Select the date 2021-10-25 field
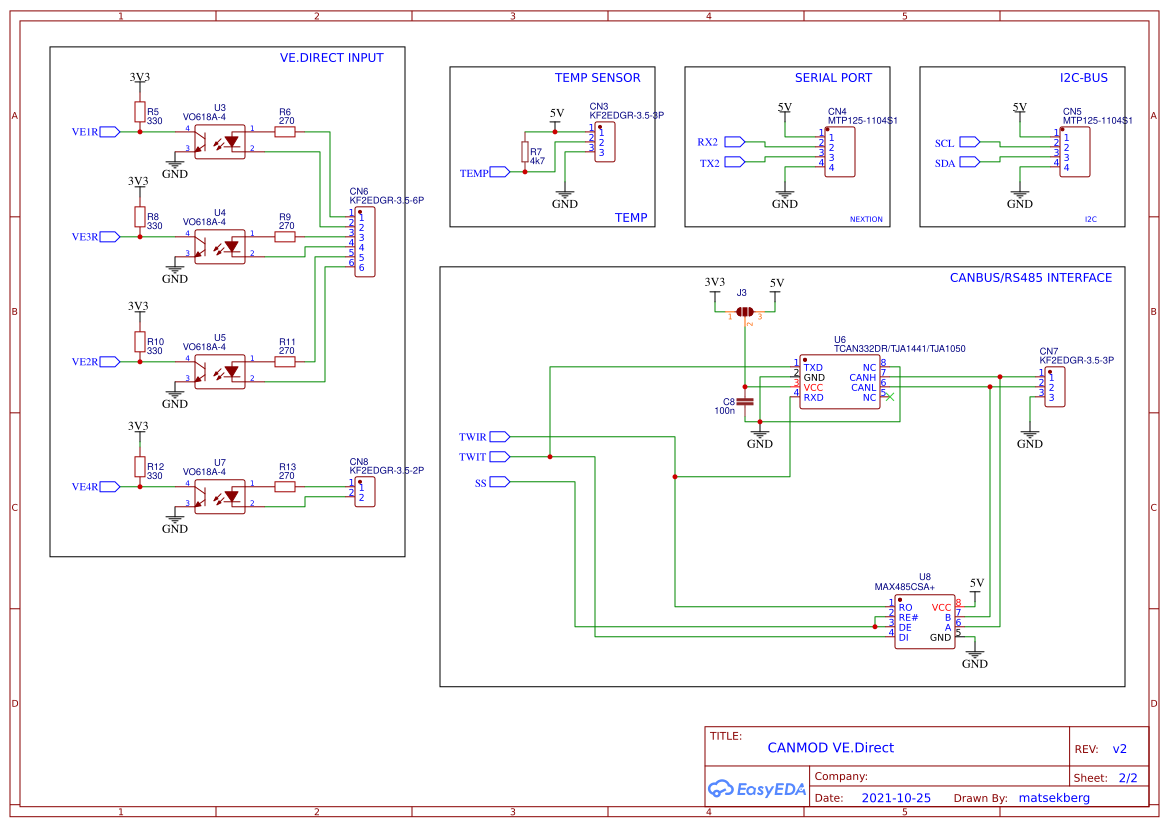This screenshot has height=827, width=1169. (896, 797)
